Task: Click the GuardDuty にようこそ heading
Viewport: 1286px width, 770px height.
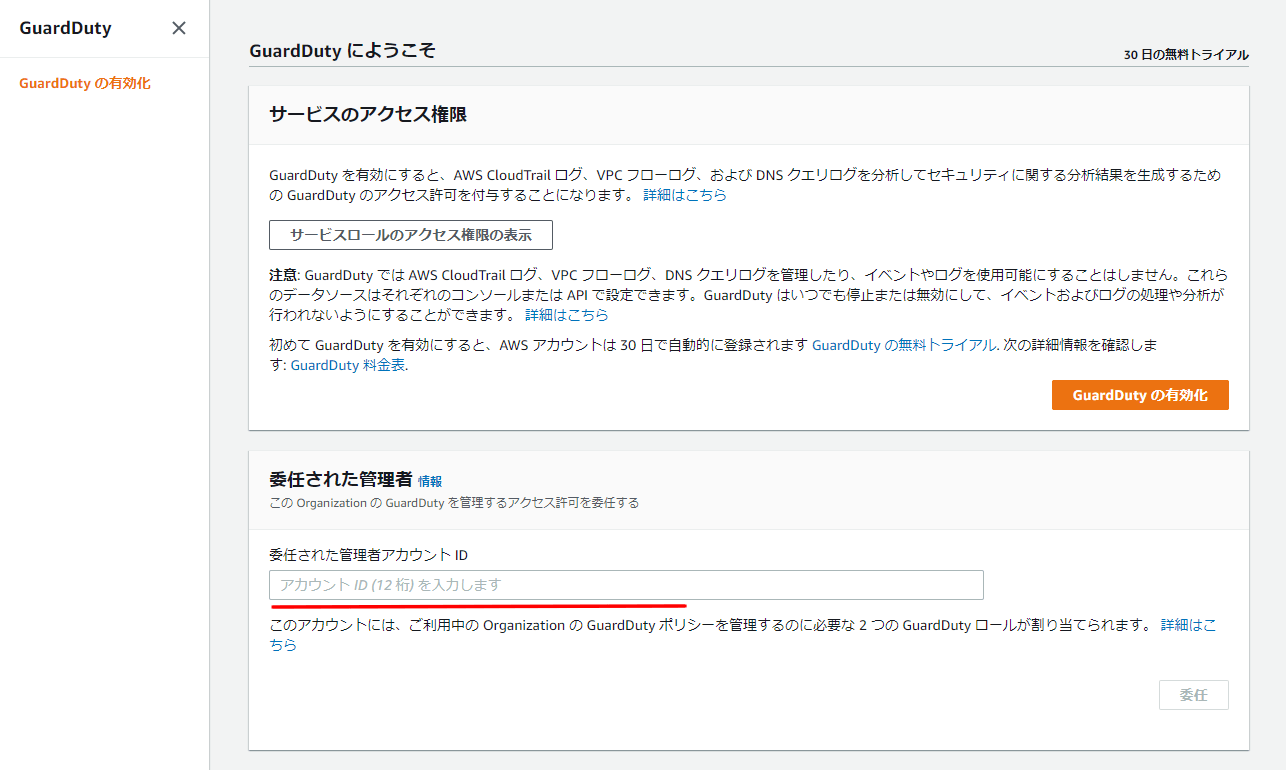Action: click(x=342, y=50)
